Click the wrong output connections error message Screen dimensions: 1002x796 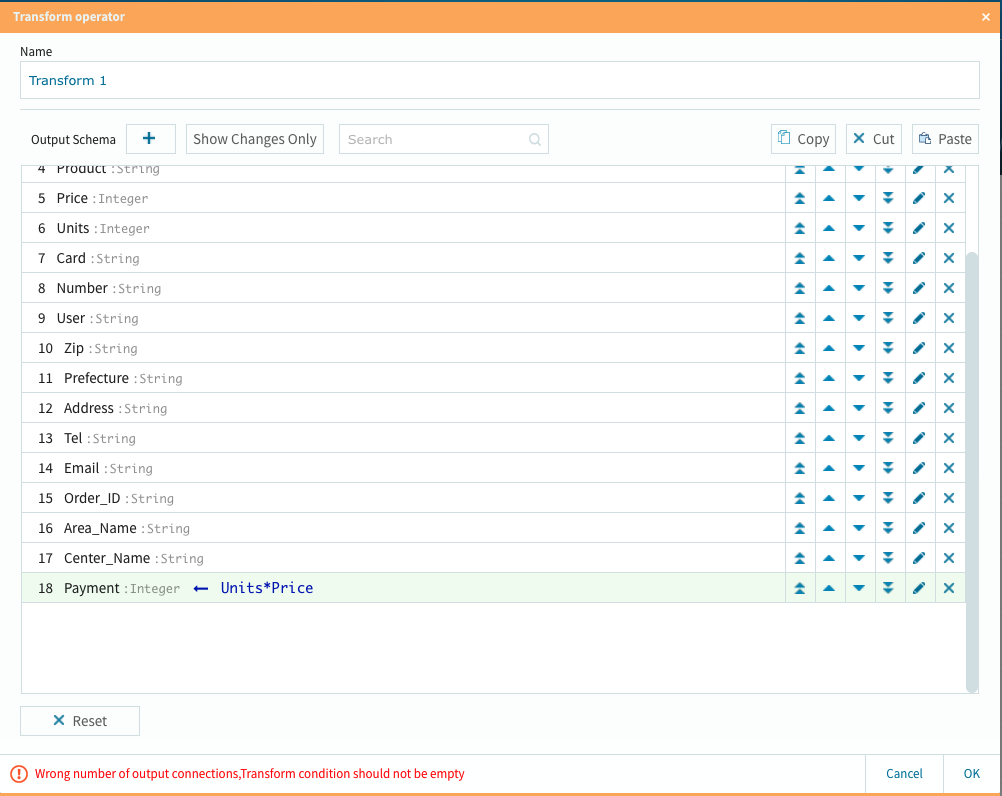249,774
